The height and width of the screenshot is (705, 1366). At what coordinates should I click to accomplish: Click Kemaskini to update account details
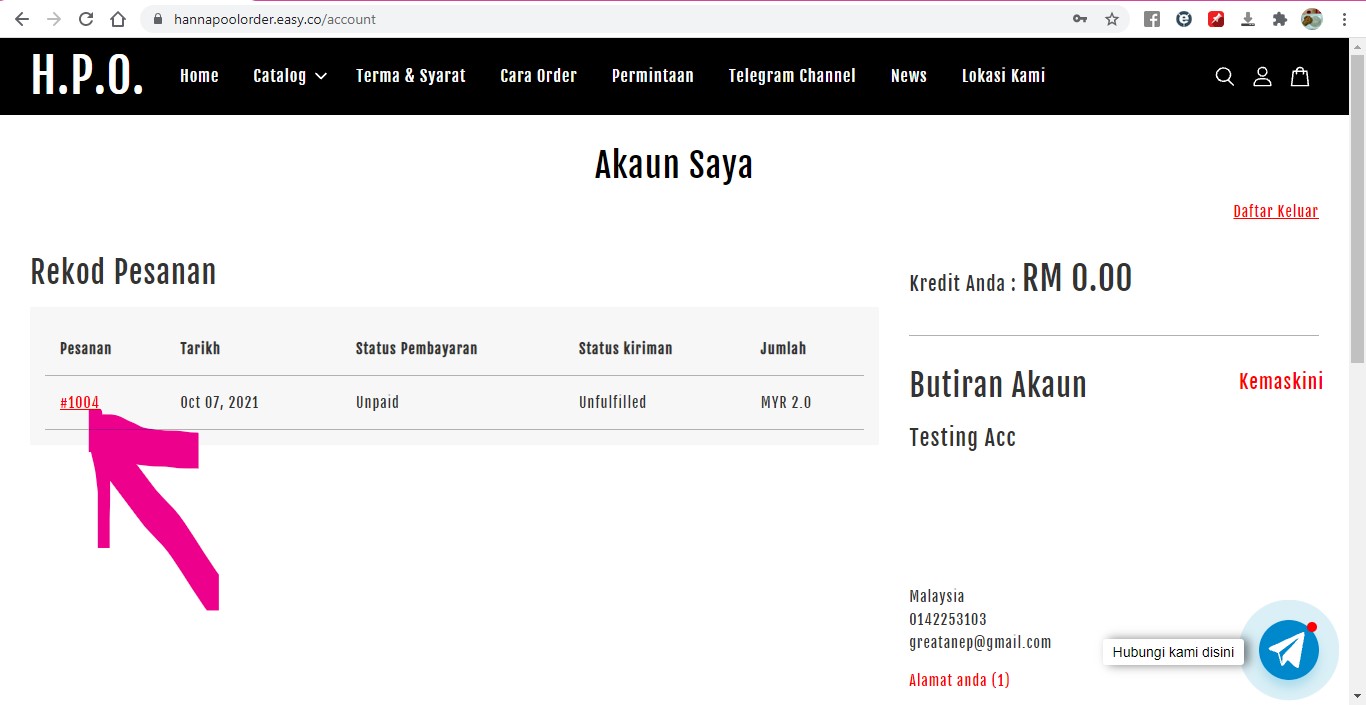[1280, 382]
